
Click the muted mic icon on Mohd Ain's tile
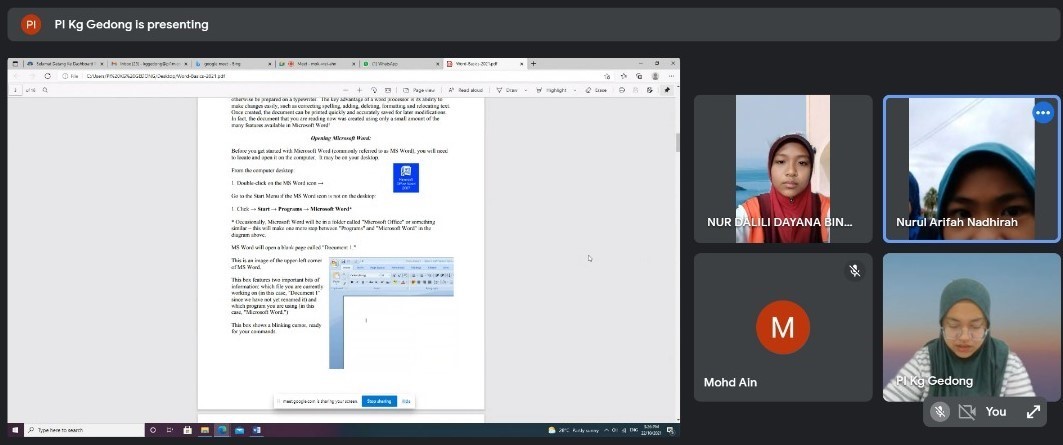pyautogui.click(x=854, y=270)
